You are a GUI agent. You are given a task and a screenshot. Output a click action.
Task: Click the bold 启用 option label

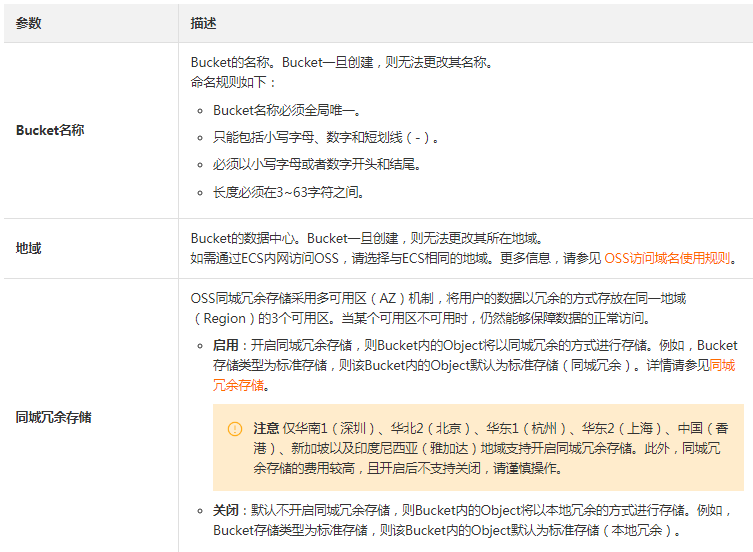click(x=226, y=345)
